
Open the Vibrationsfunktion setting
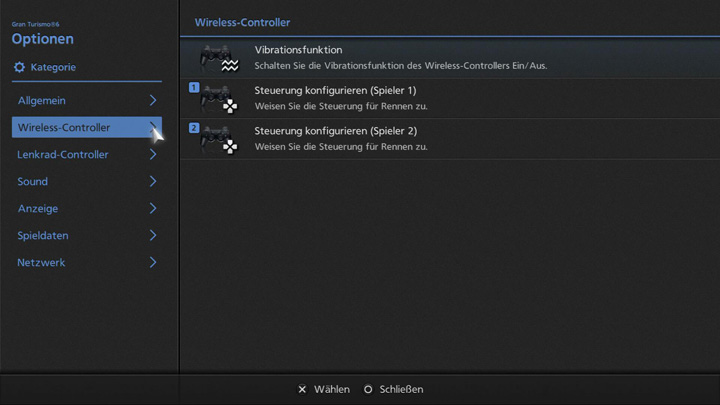coord(298,50)
